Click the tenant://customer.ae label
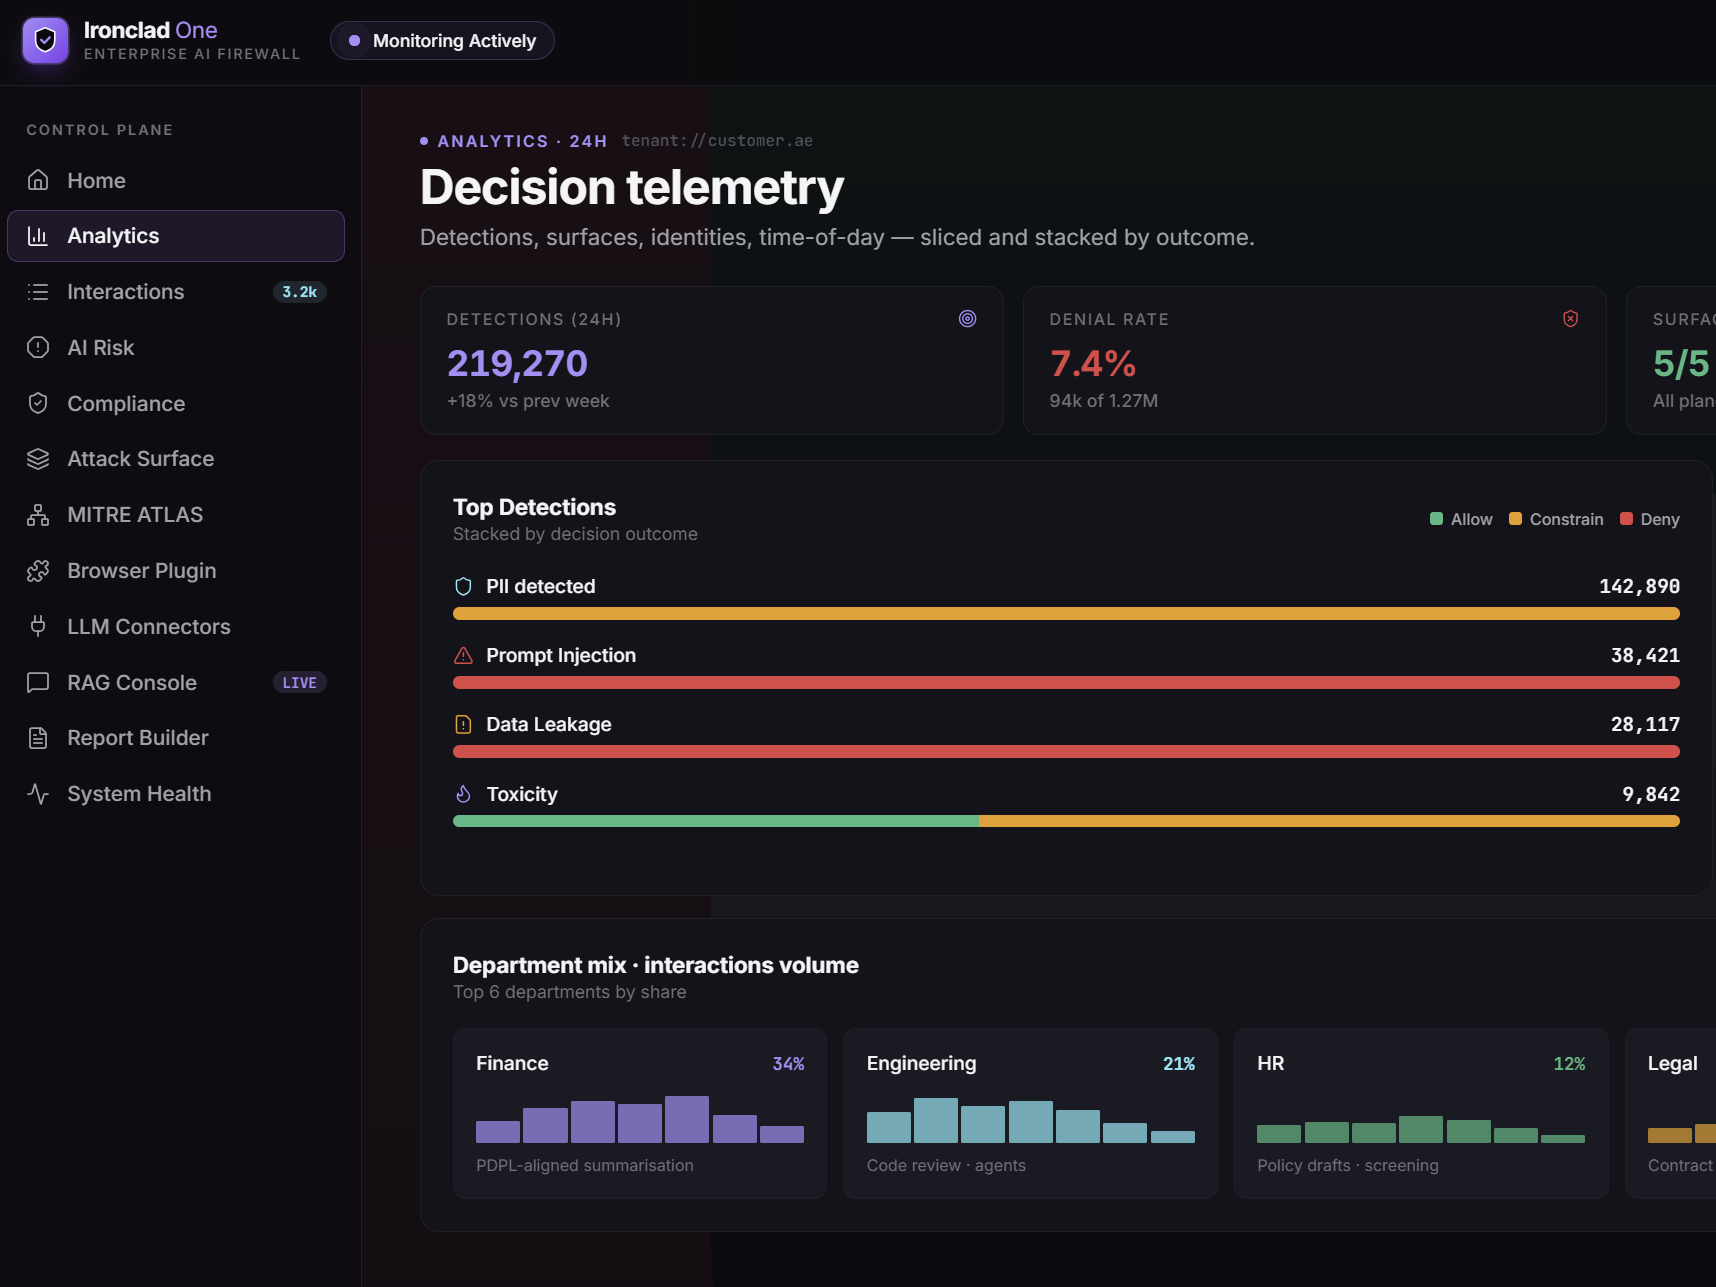This screenshot has width=1716, height=1287. [717, 141]
